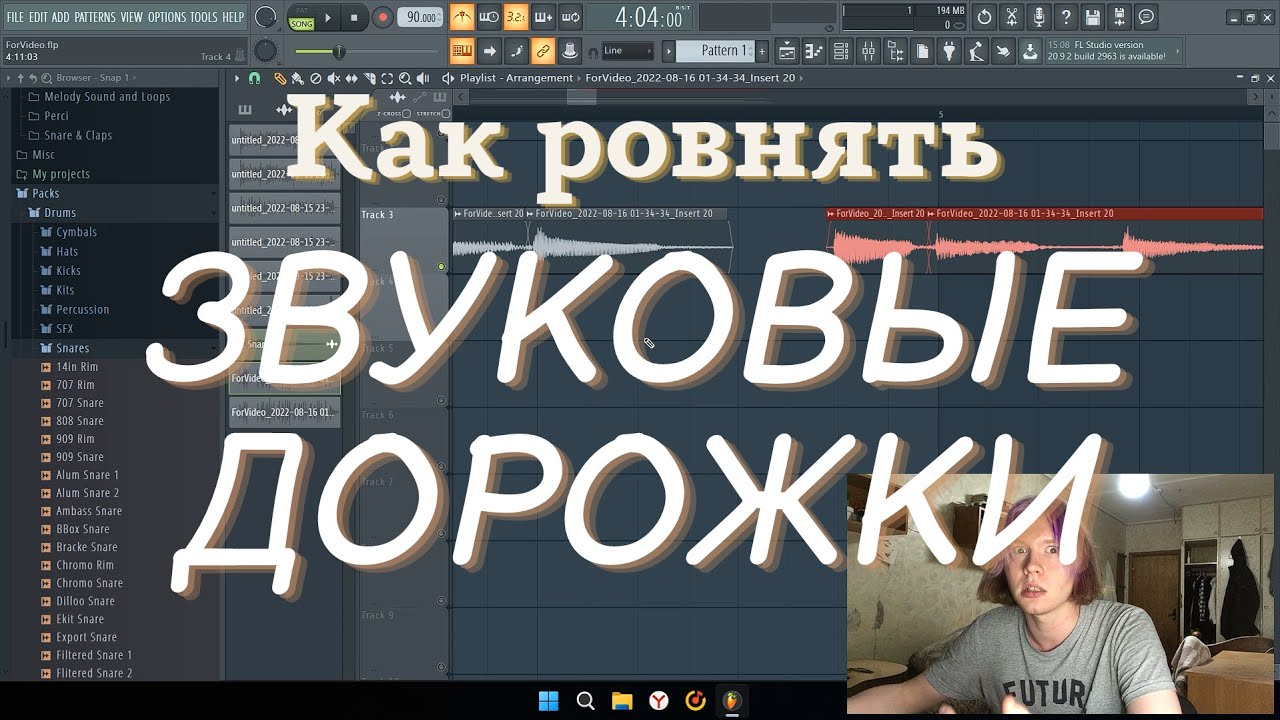Open the VIEW menu

[132, 17]
